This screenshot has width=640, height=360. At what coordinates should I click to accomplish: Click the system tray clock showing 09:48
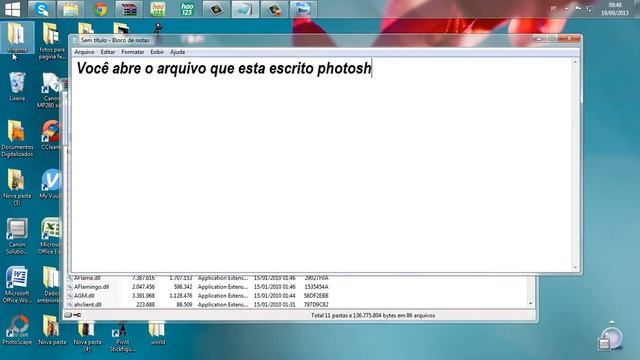coord(615,9)
